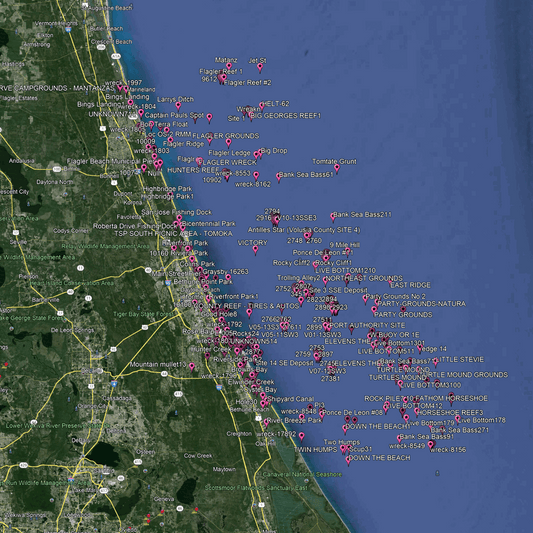This screenshot has height=533, width=533.
Task: Click the BIG GEORGES REEF1 label
Action: [x=287, y=116]
